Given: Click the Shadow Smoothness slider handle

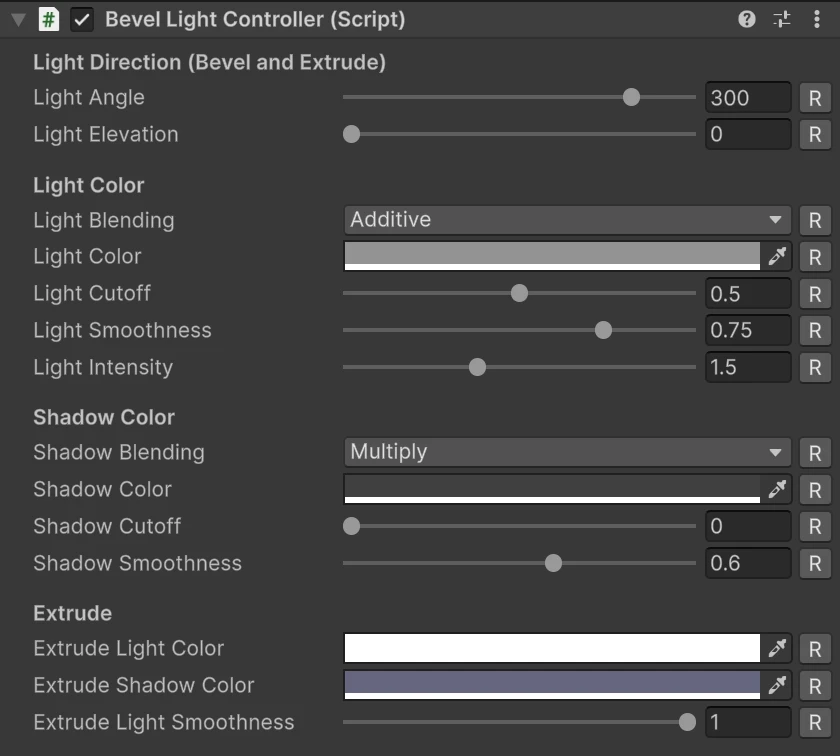Looking at the screenshot, I should pos(553,563).
